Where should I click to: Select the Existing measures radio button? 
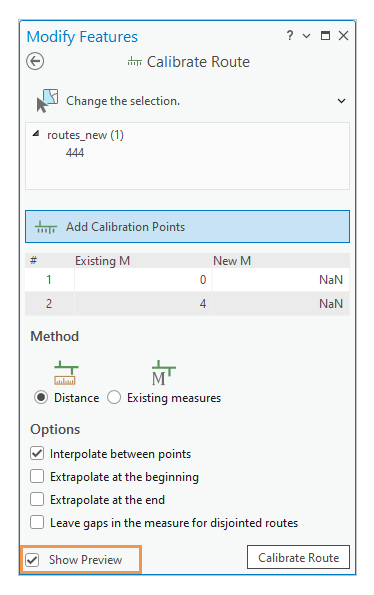click(114, 398)
